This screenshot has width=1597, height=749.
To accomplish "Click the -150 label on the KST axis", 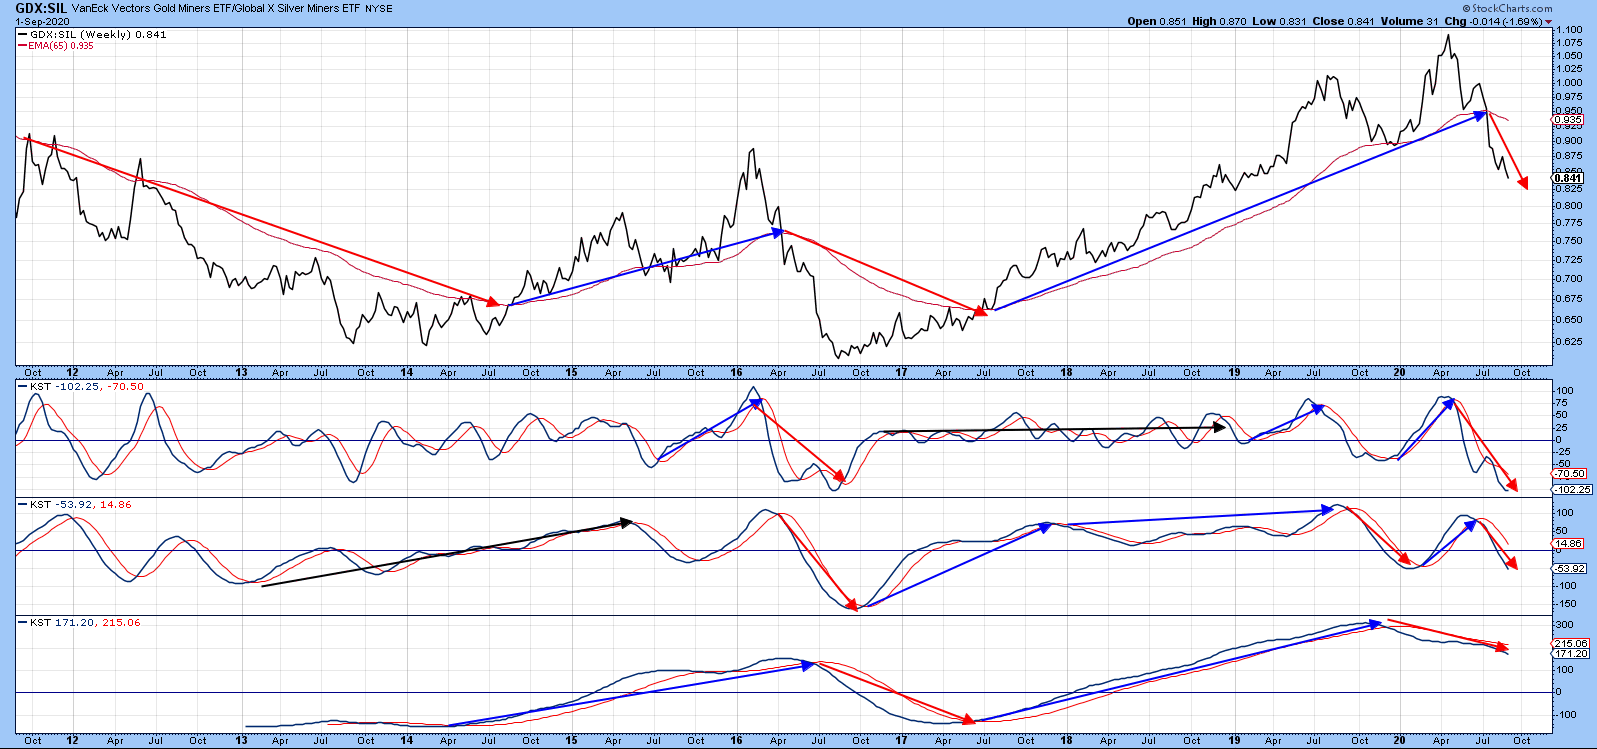I will tap(1565, 604).
